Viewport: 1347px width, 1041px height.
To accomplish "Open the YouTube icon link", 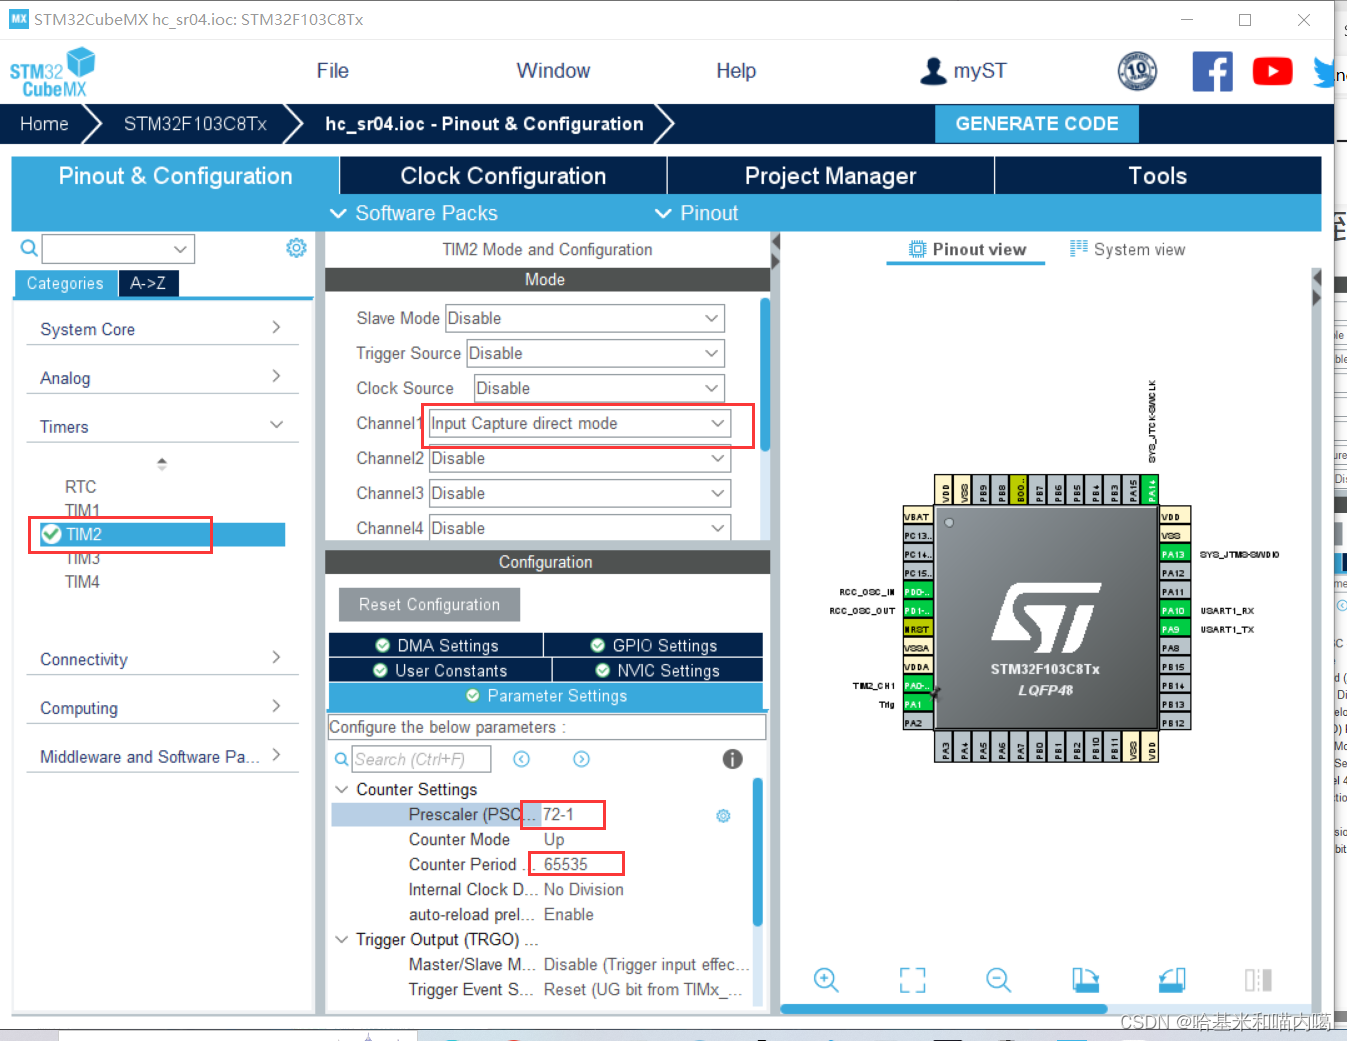I will [x=1272, y=71].
